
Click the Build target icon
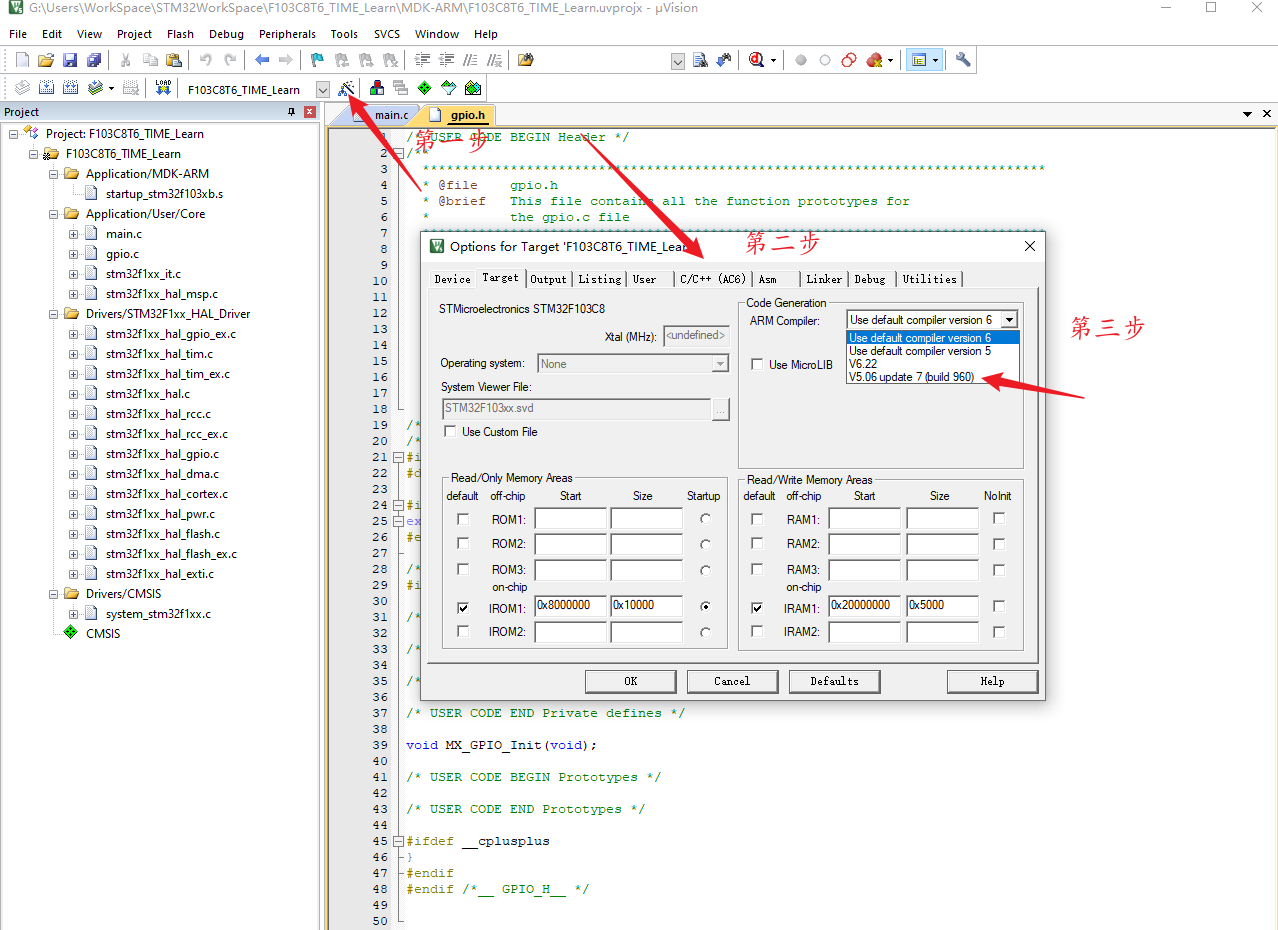click(46, 88)
